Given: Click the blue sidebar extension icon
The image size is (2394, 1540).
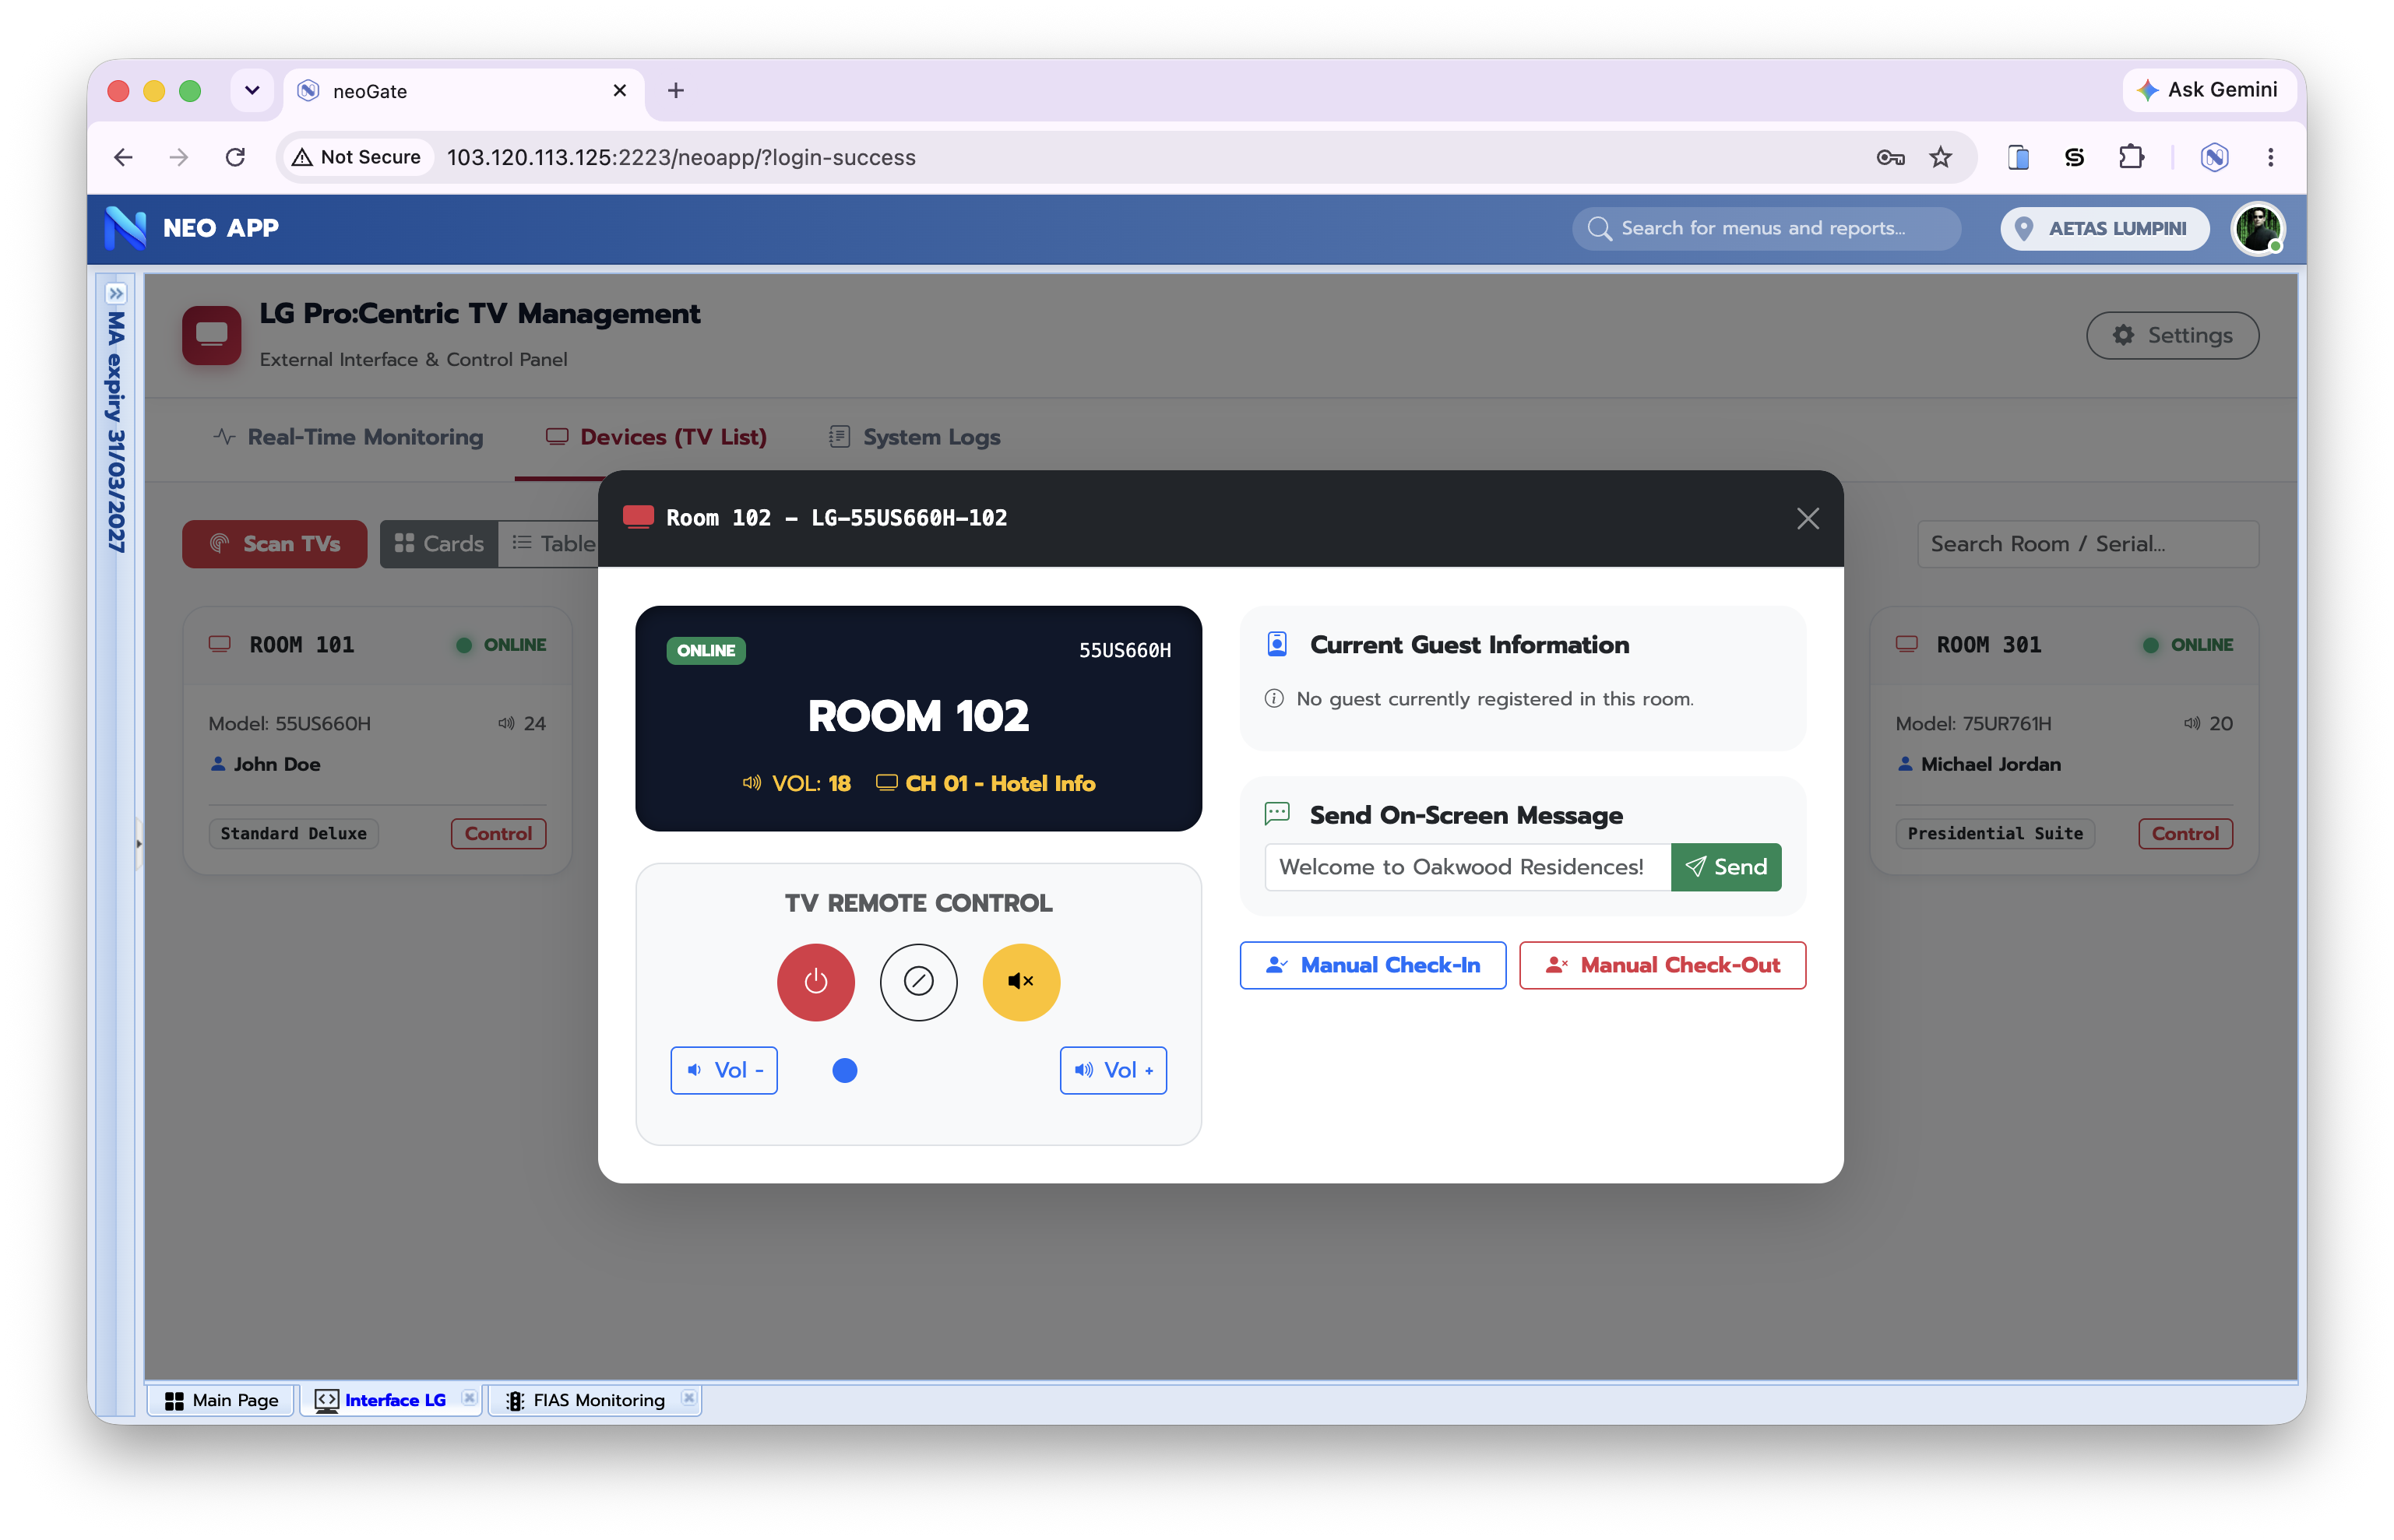Looking at the screenshot, I should 2018,157.
